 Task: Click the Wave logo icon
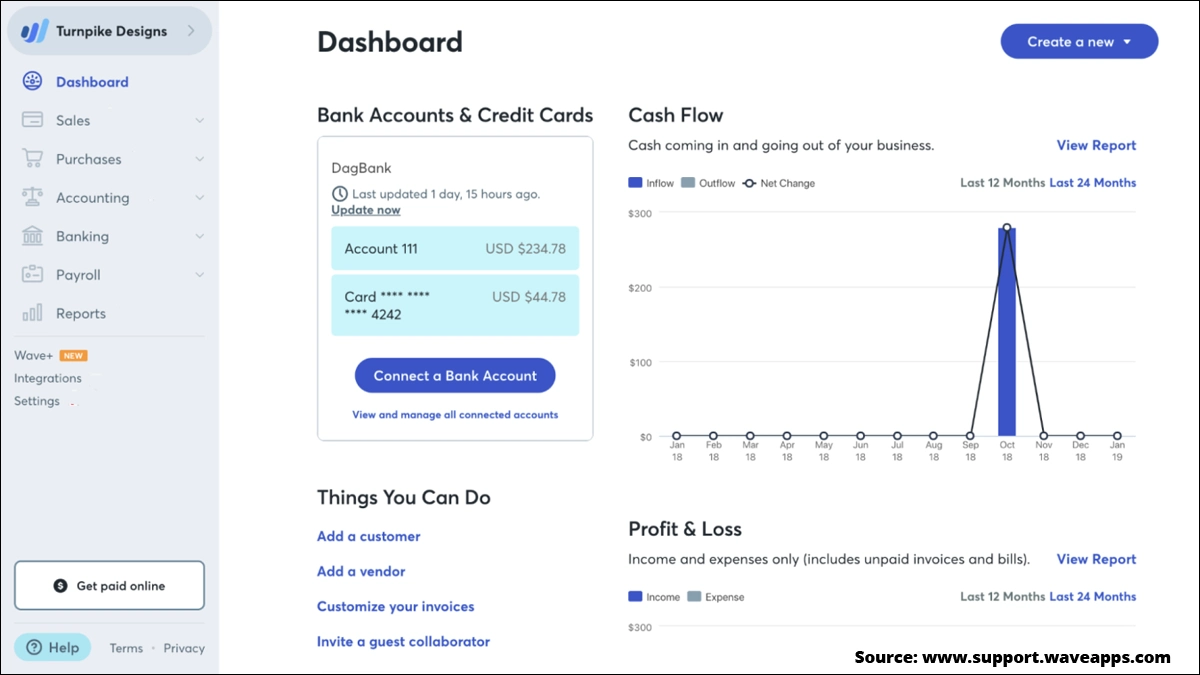pyautogui.click(x=35, y=31)
